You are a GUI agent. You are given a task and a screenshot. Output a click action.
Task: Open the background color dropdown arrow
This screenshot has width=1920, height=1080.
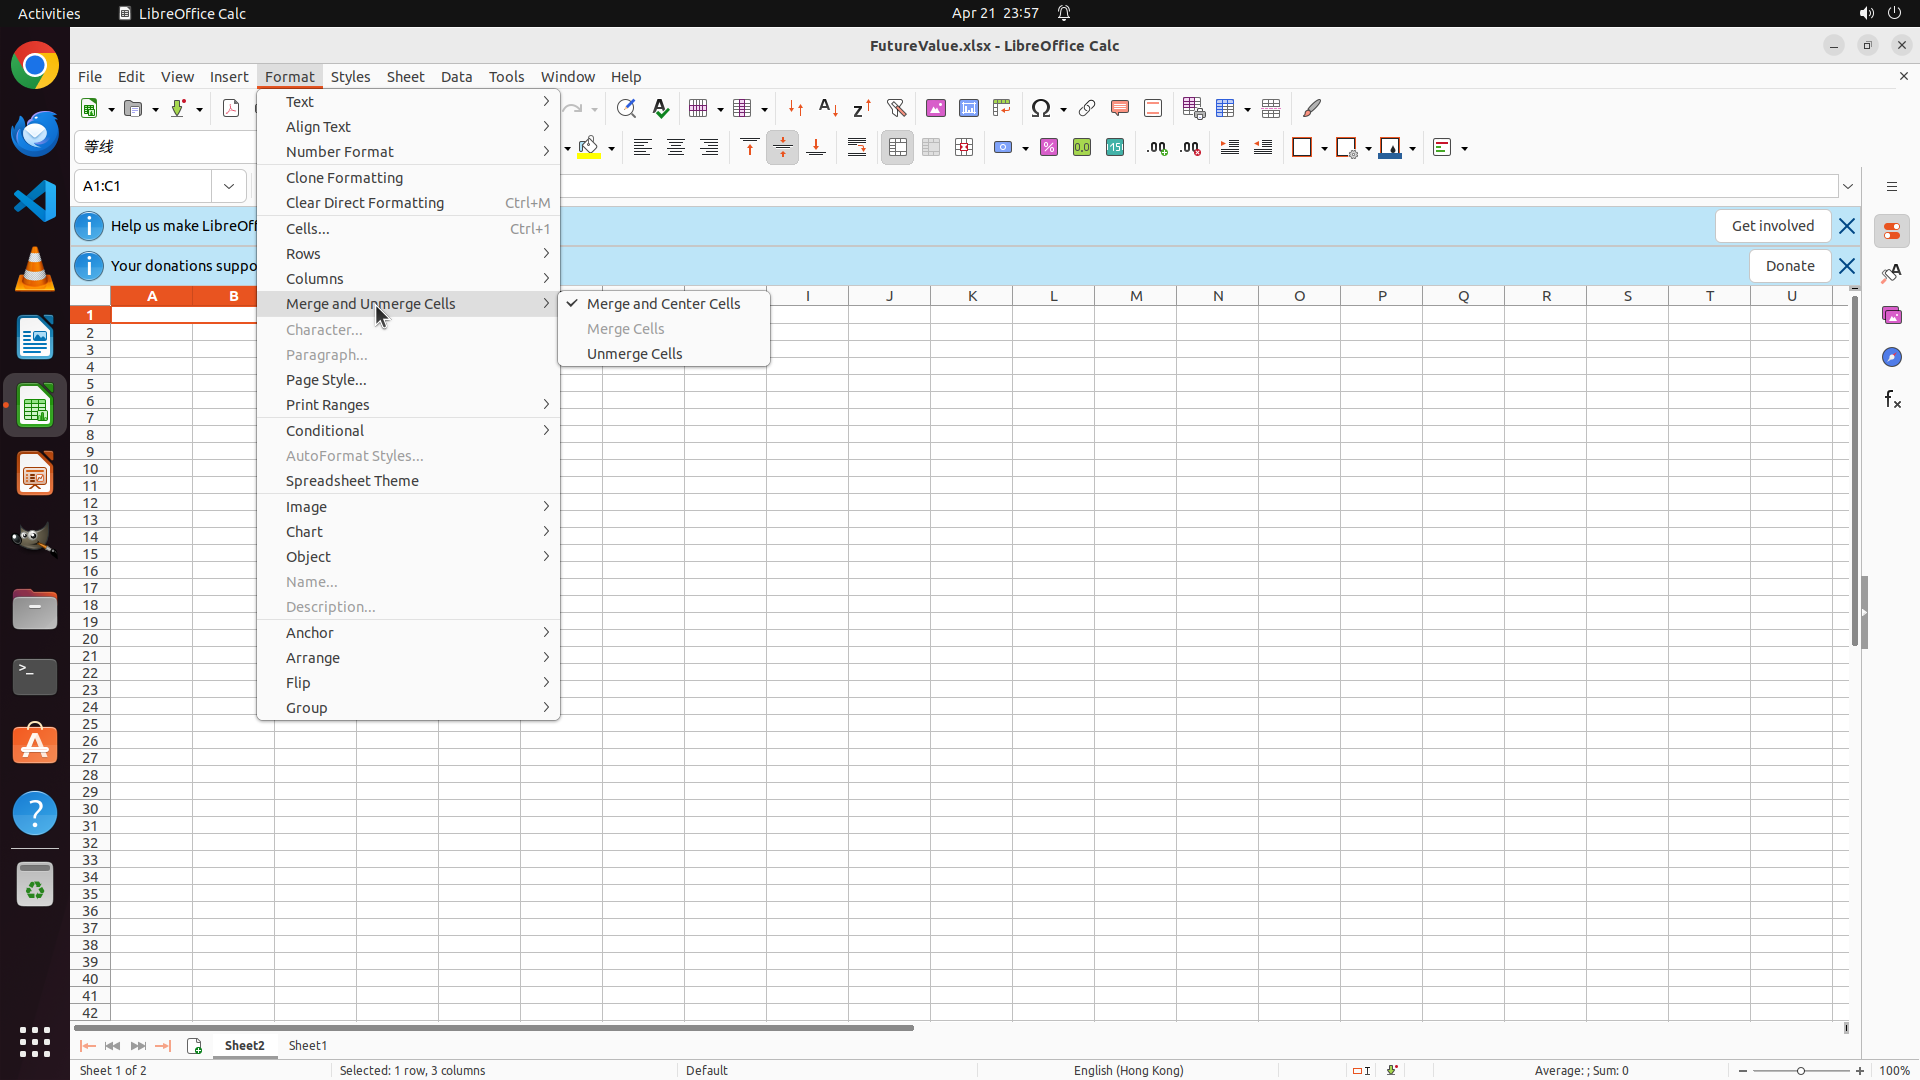[x=611, y=149]
